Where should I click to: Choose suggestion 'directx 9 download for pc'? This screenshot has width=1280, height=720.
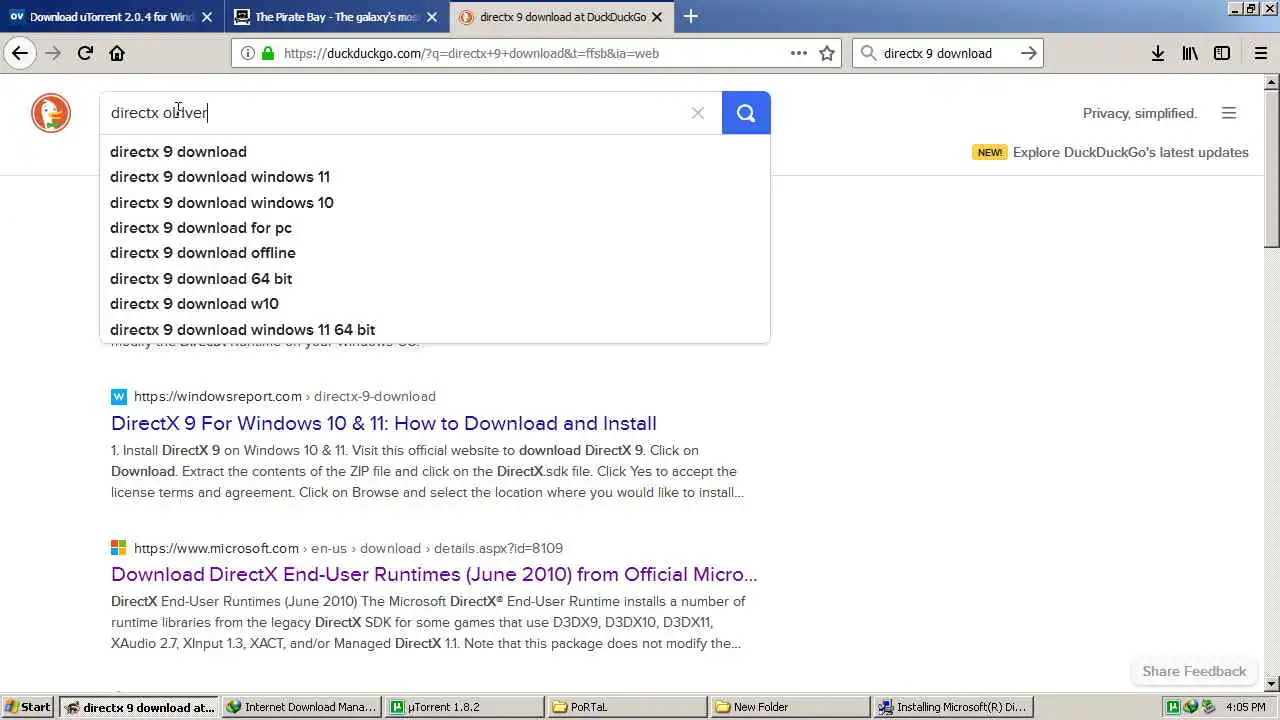pyautogui.click(x=435, y=228)
